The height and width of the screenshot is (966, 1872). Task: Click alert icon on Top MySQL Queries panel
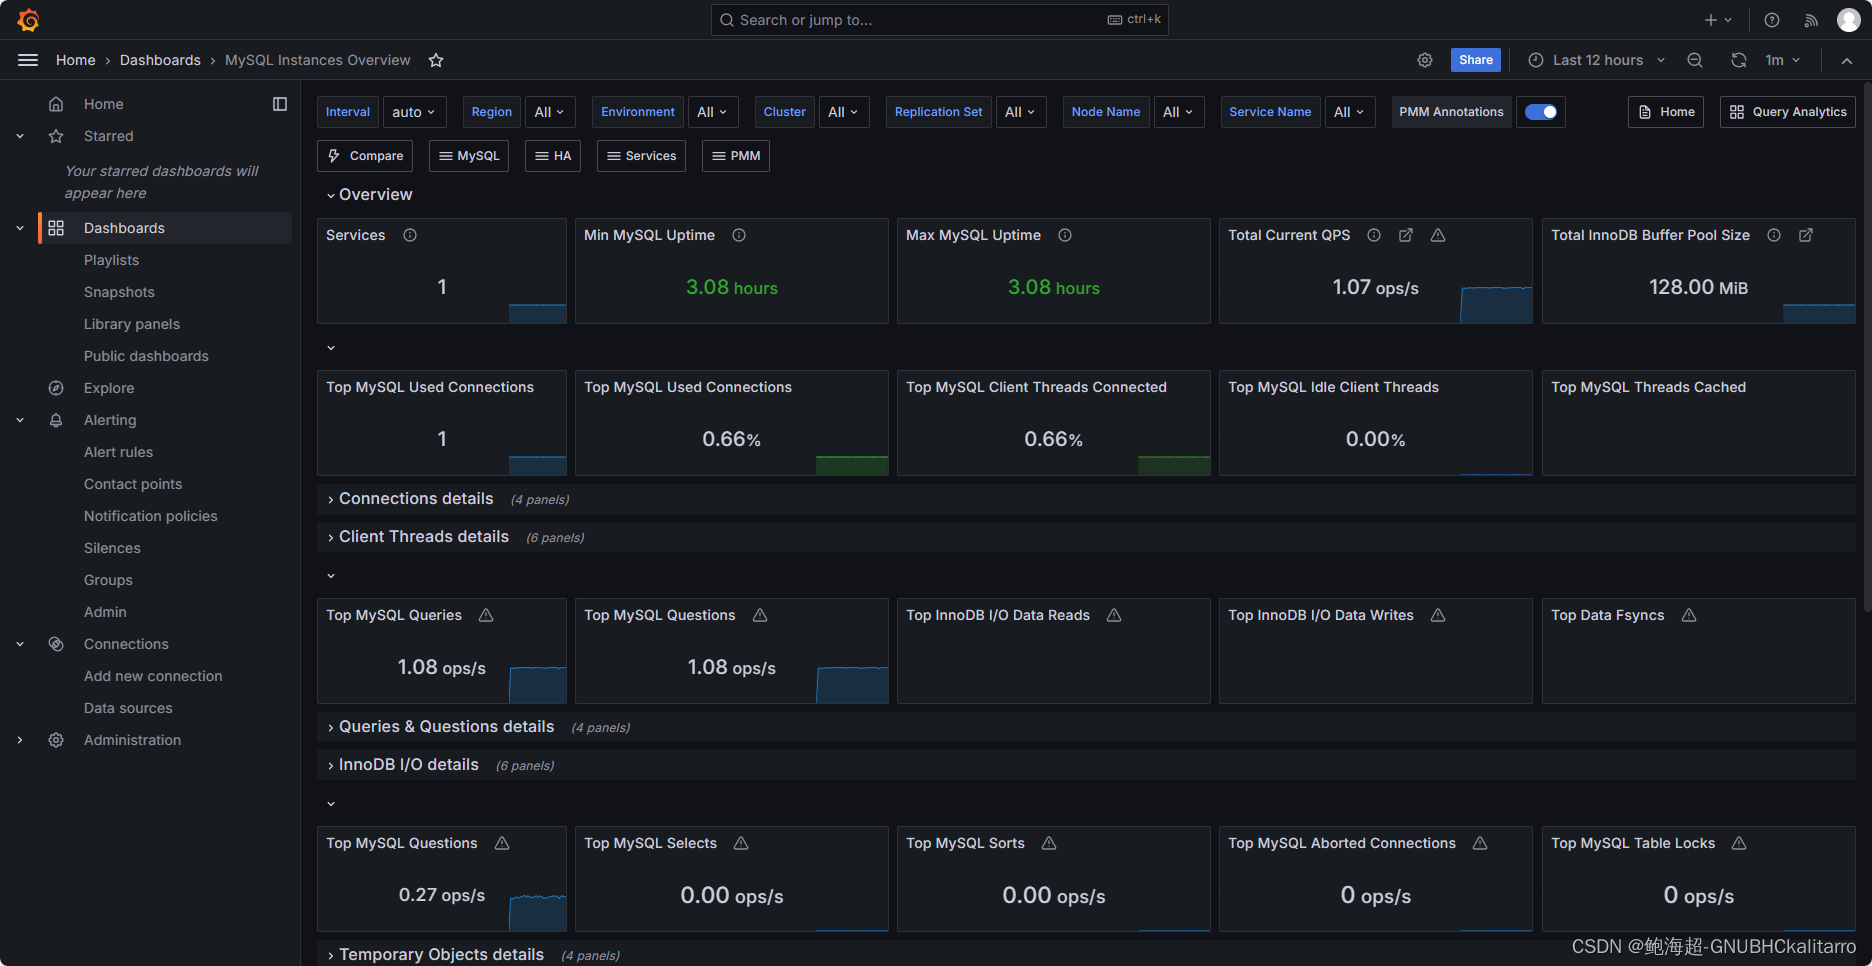tap(486, 615)
